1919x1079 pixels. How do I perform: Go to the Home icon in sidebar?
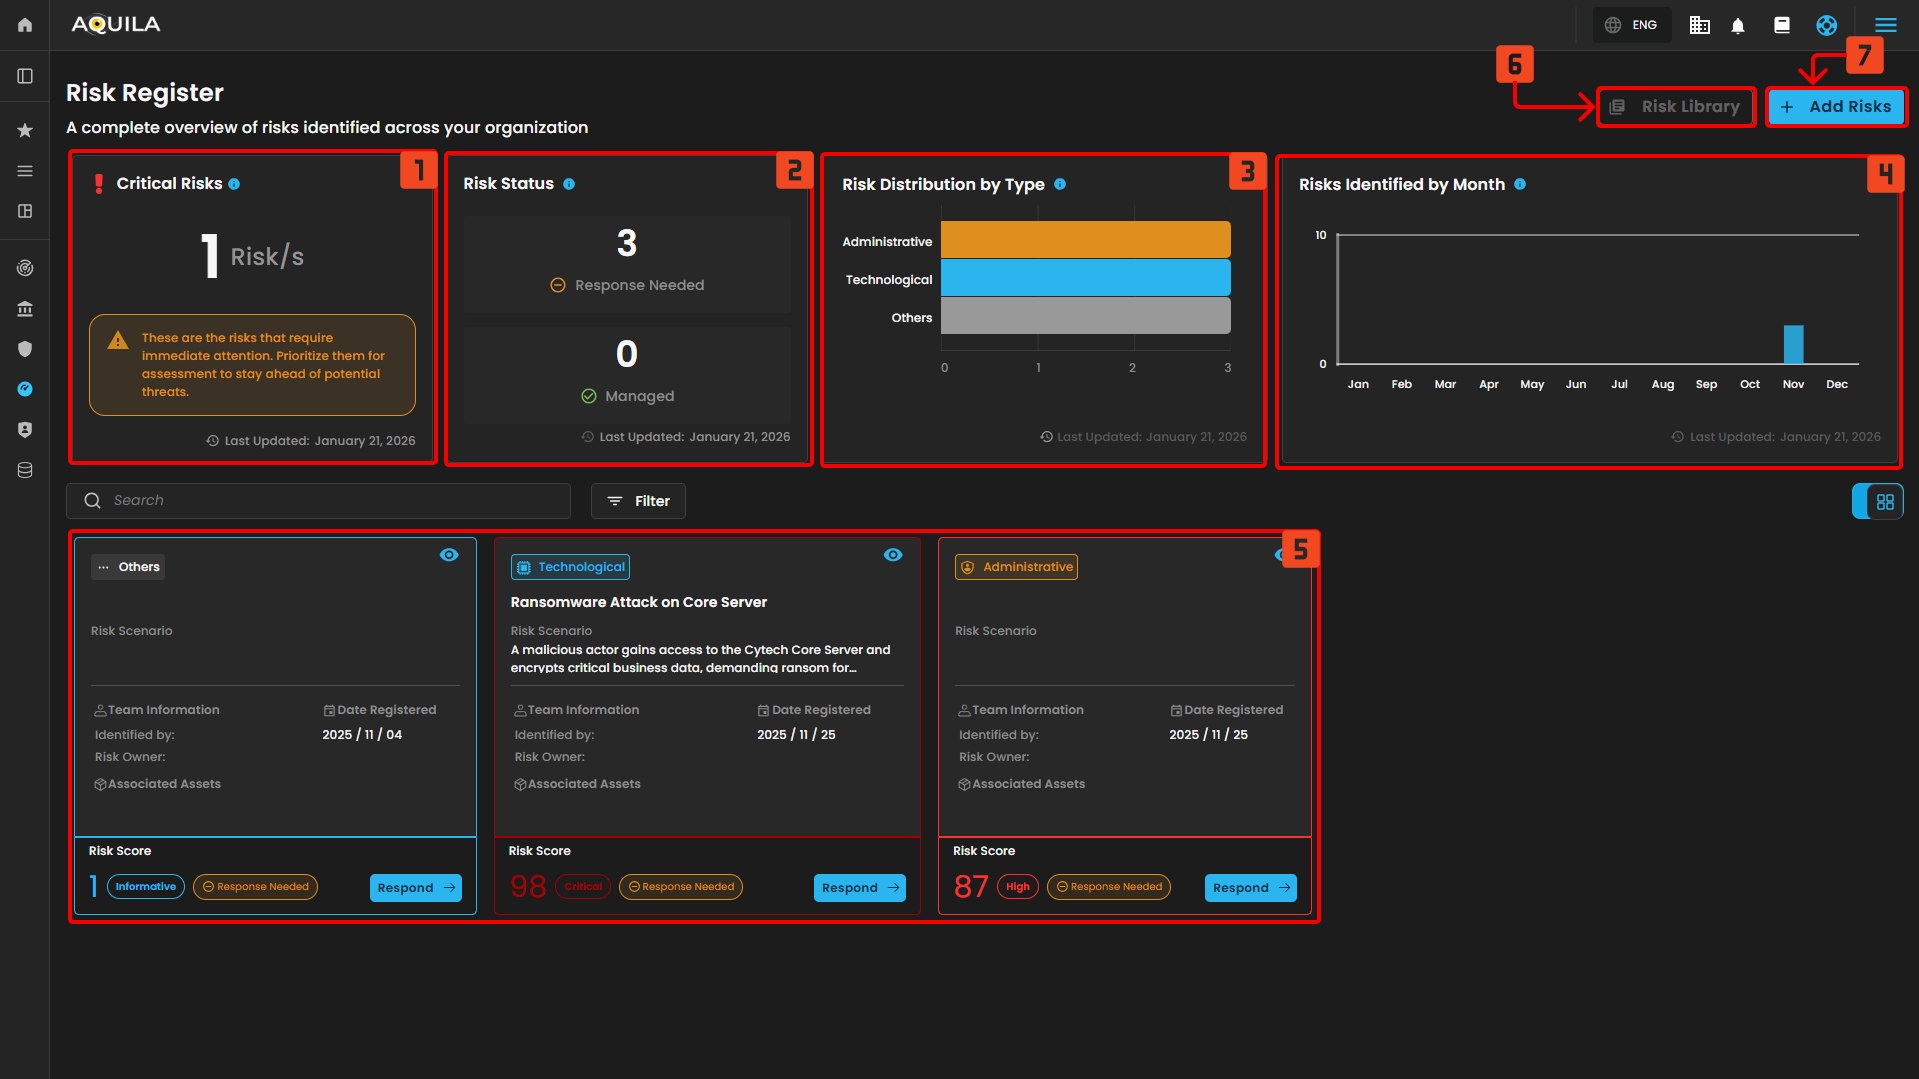tap(25, 25)
